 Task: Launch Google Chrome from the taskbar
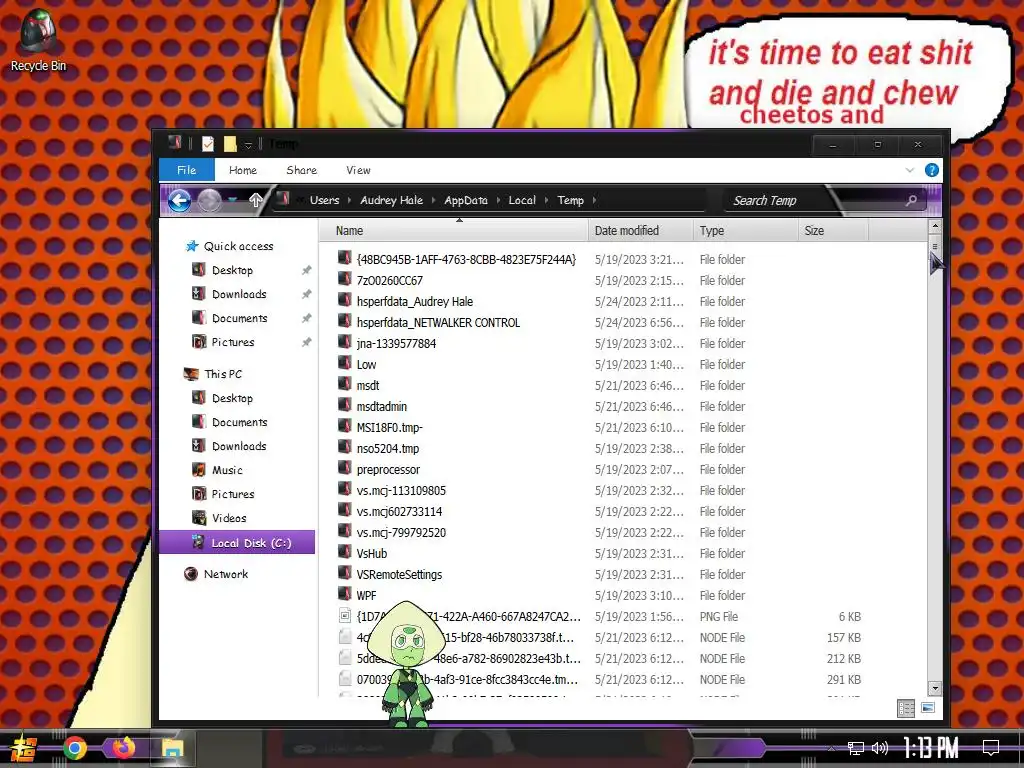coord(74,748)
